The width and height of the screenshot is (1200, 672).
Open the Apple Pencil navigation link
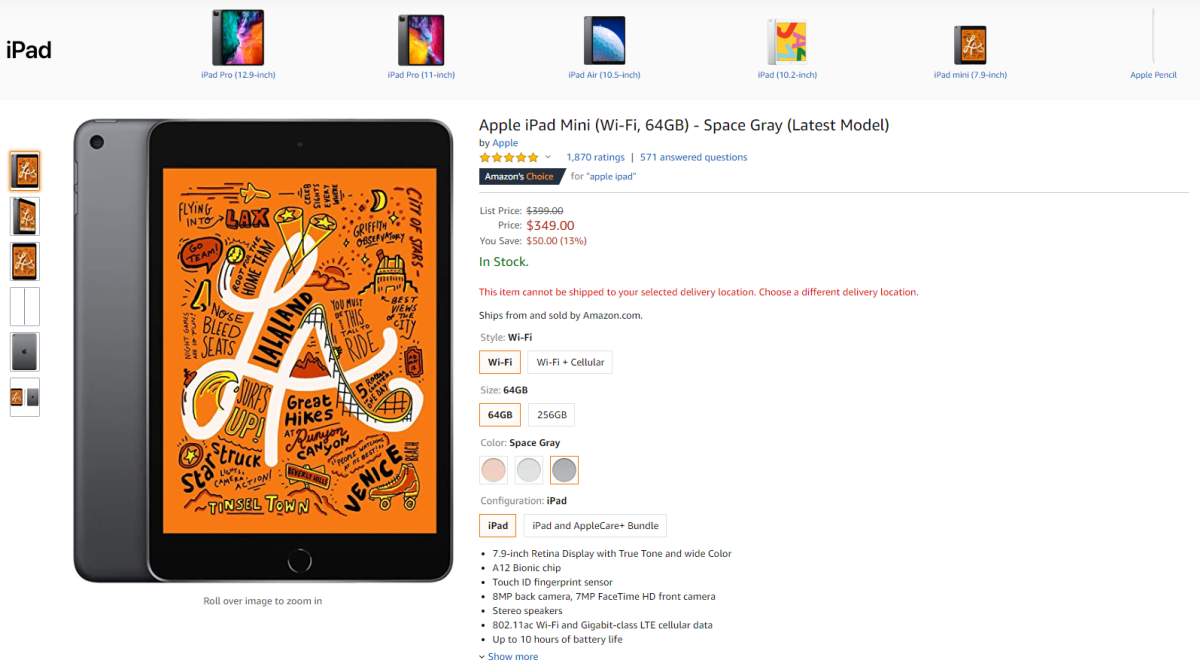(x=1153, y=75)
